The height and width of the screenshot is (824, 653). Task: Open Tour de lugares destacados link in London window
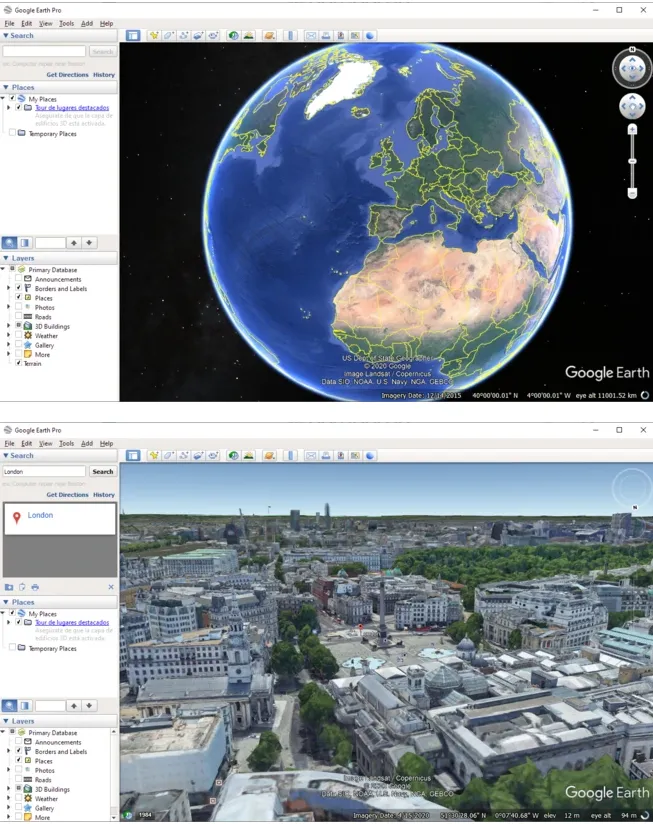[72, 622]
